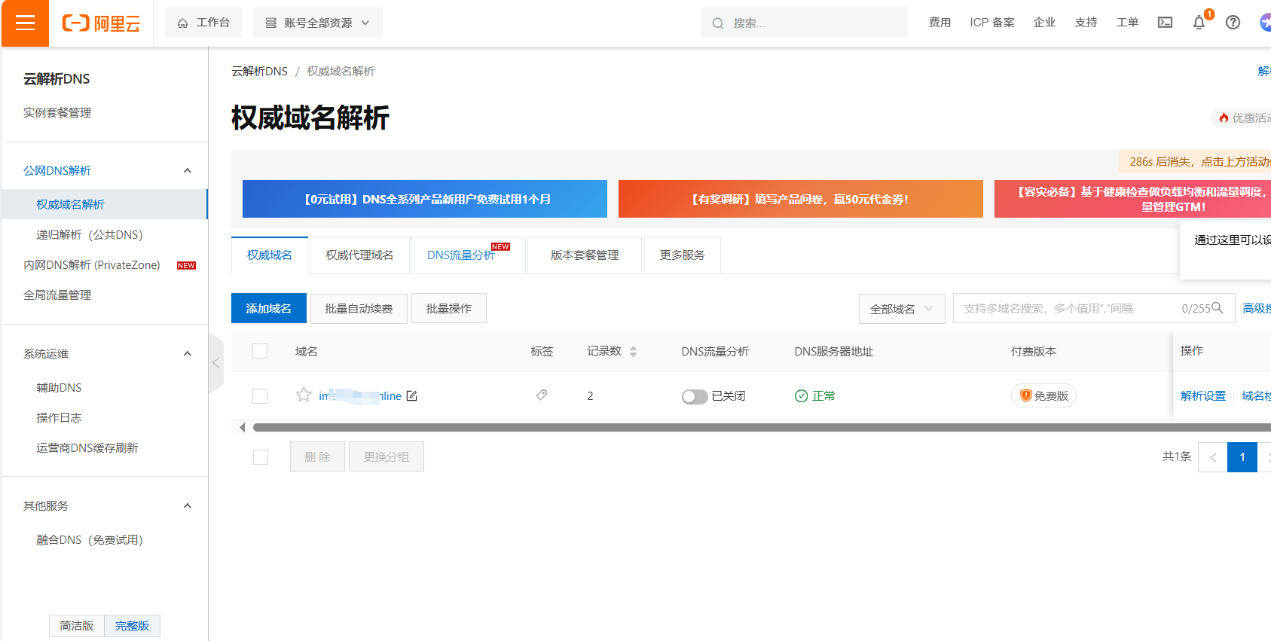The image size is (1271, 641).
Task: Click the 更换分组 button
Action: [x=386, y=457]
